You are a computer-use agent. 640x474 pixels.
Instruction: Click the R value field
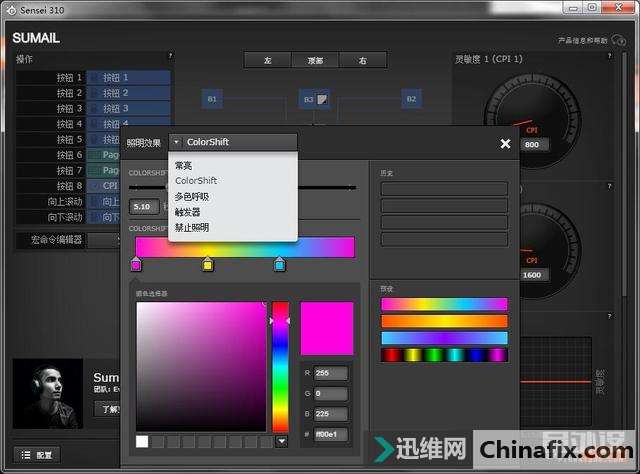(x=331, y=373)
